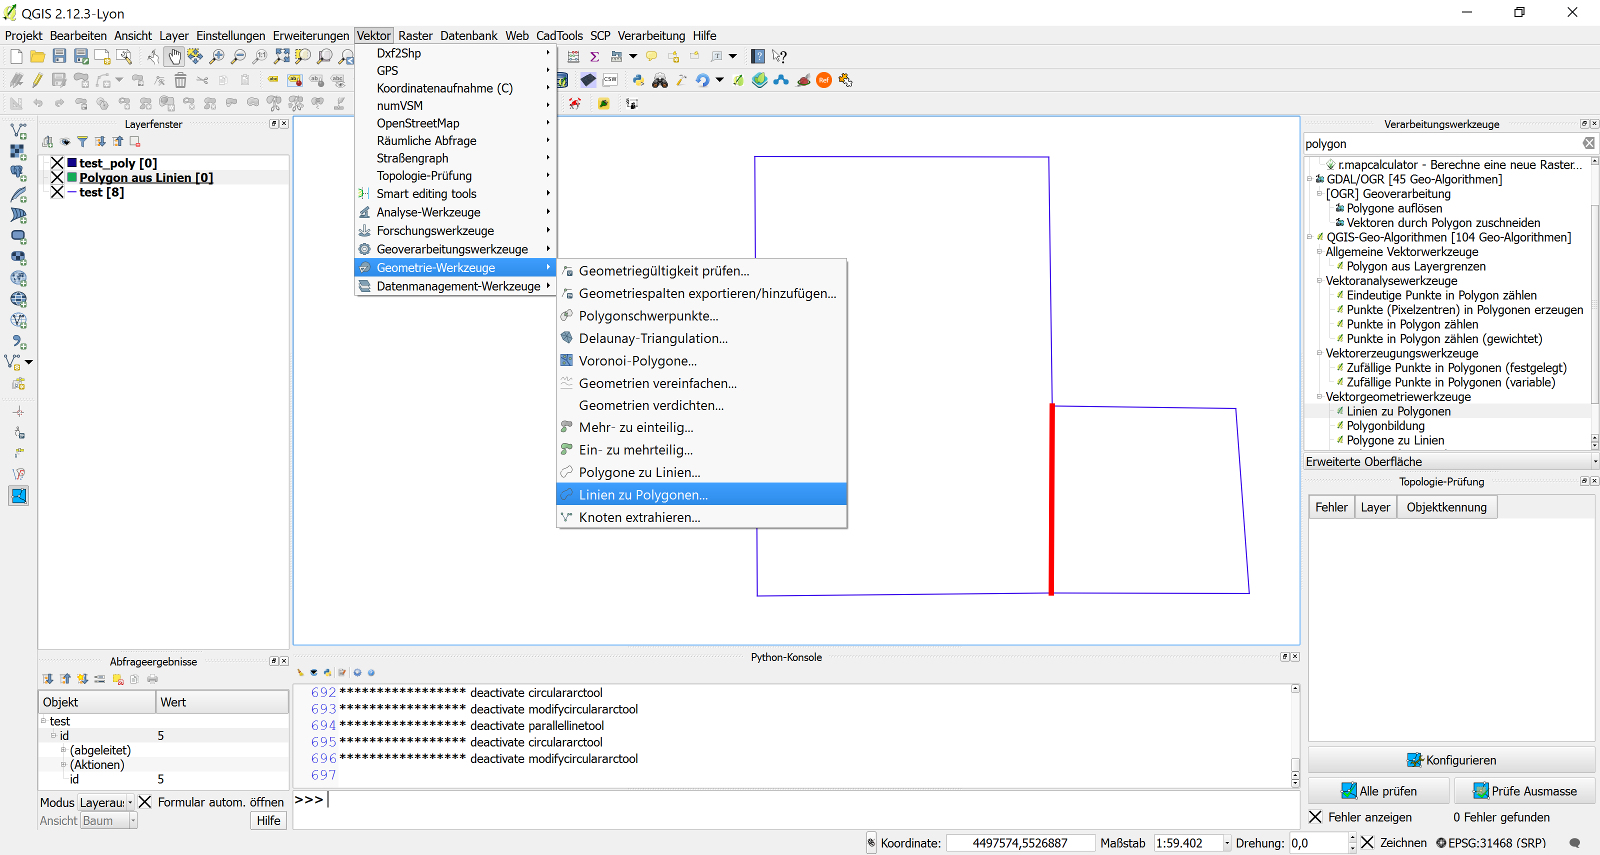Activate the pan map hand tool
1600x855 pixels.
(175, 57)
